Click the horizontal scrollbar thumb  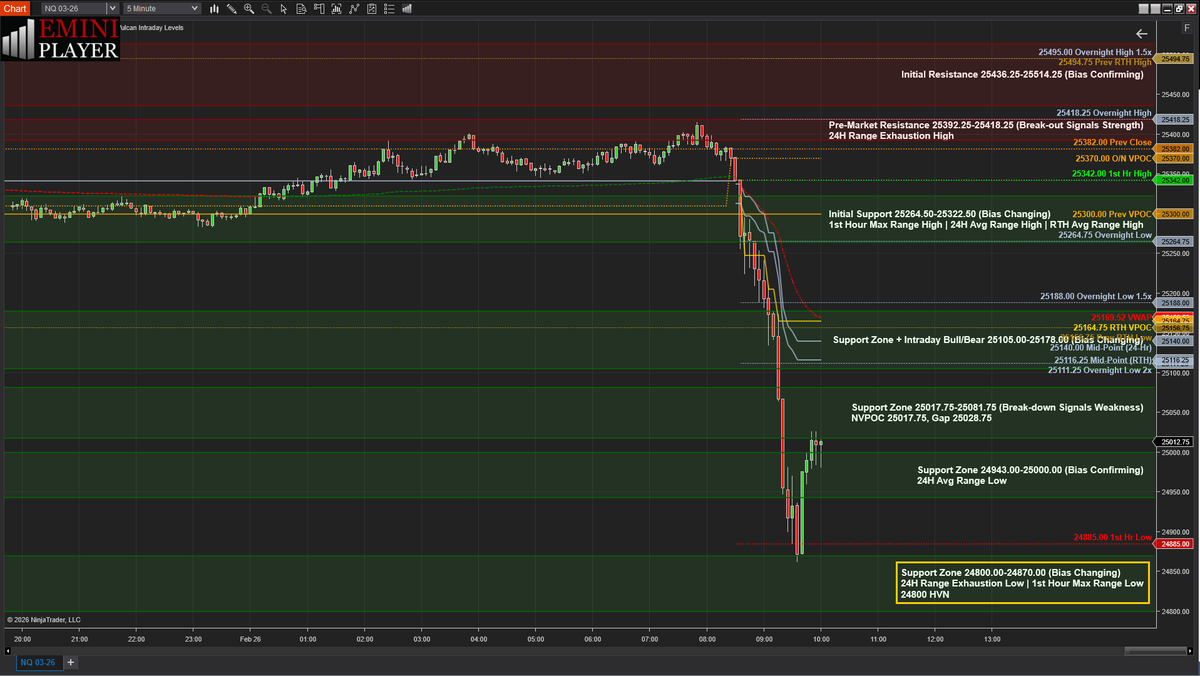click(x=1155, y=651)
